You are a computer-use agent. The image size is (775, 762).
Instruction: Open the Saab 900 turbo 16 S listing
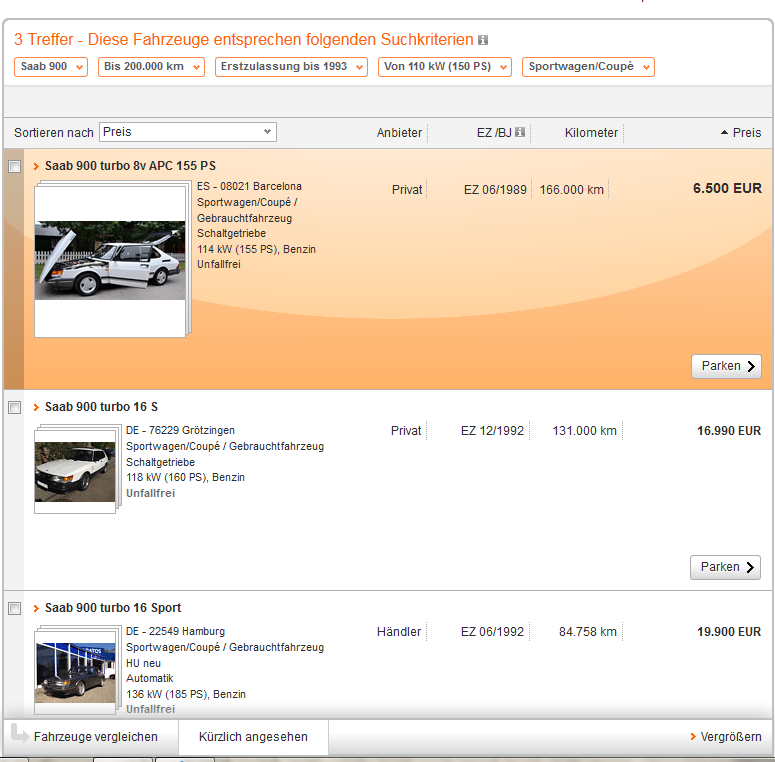coord(101,407)
